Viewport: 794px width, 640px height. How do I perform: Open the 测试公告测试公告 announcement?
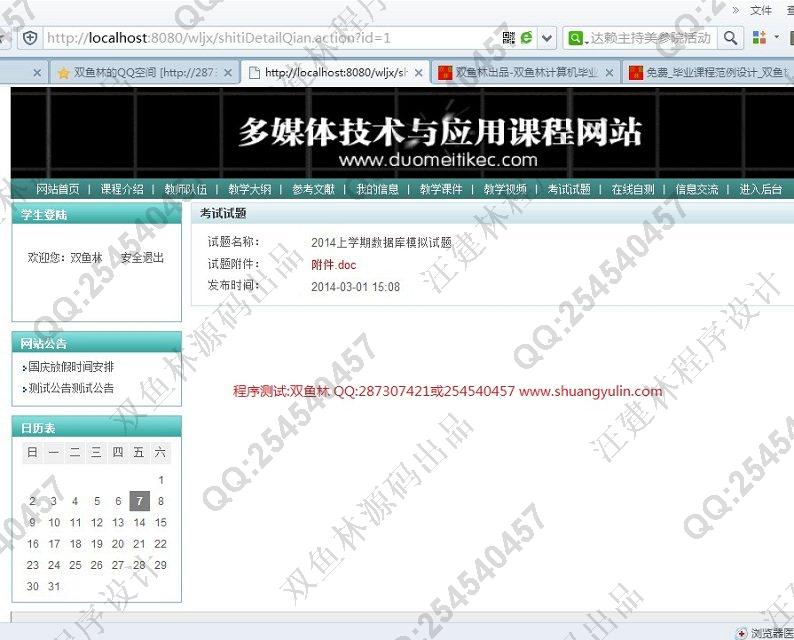click(x=71, y=388)
